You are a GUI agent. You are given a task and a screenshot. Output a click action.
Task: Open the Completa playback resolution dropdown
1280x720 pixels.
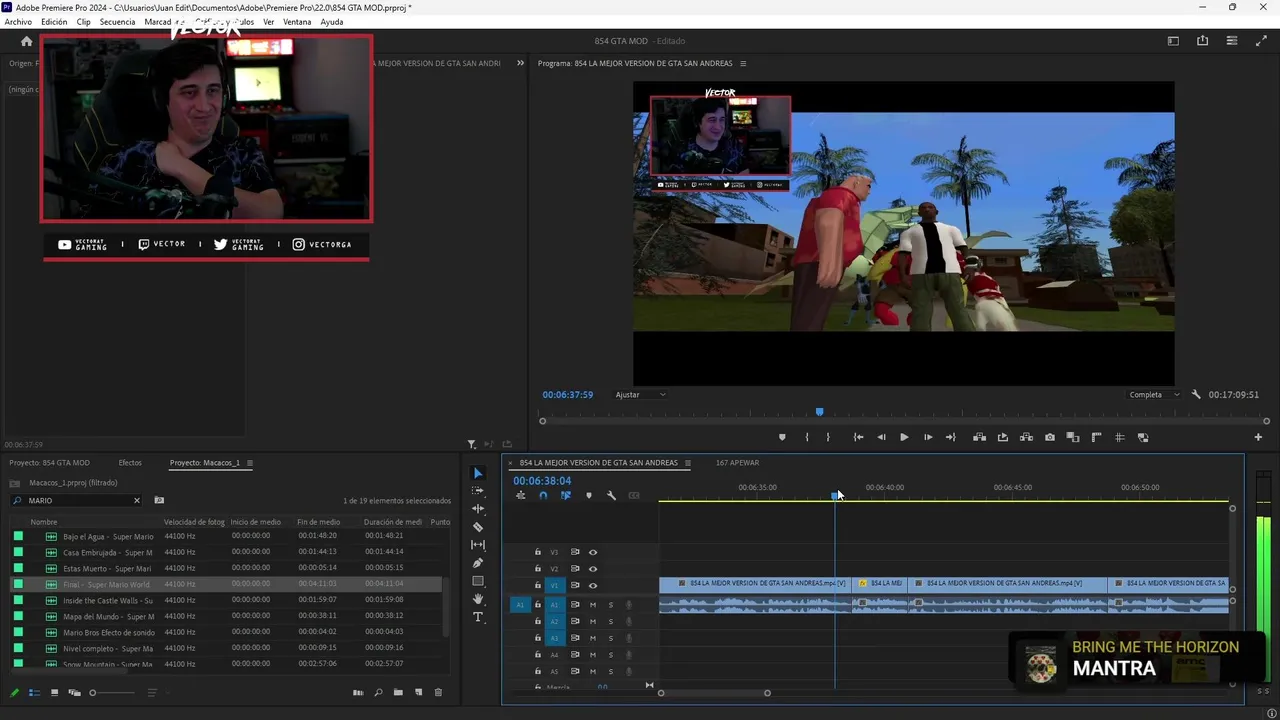pos(1153,395)
